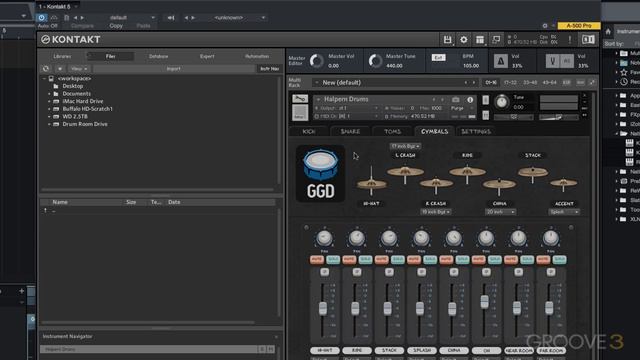Switch to the KICK tab

(x=309, y=131)
